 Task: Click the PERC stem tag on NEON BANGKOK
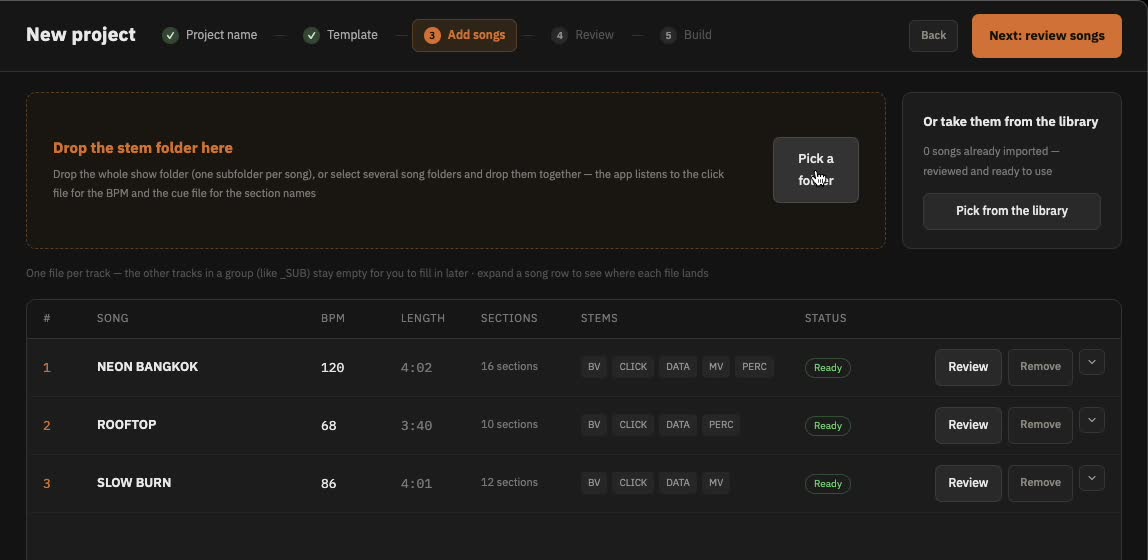754,367
